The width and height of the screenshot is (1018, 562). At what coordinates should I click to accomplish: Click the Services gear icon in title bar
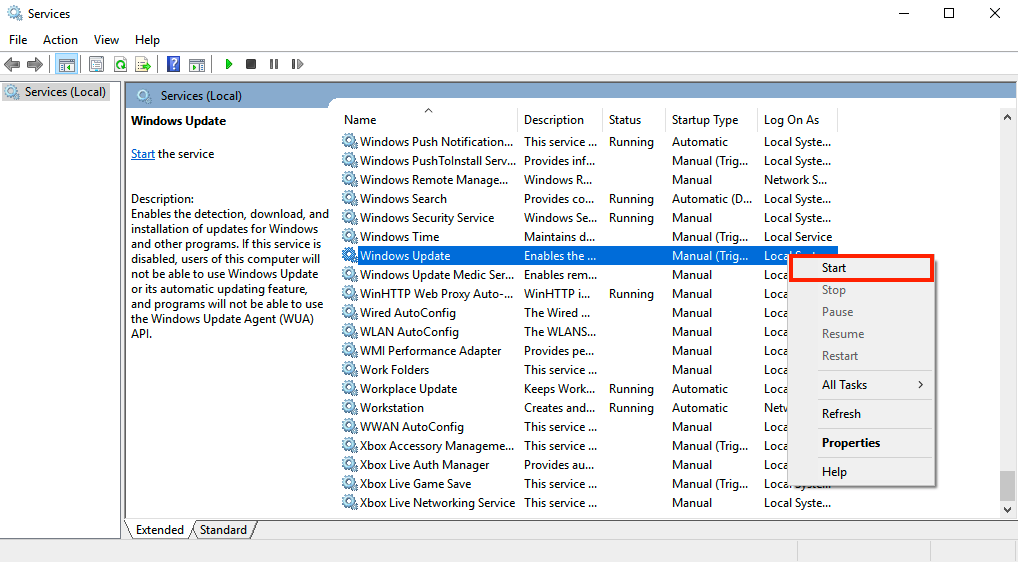[x=14, y=13]
